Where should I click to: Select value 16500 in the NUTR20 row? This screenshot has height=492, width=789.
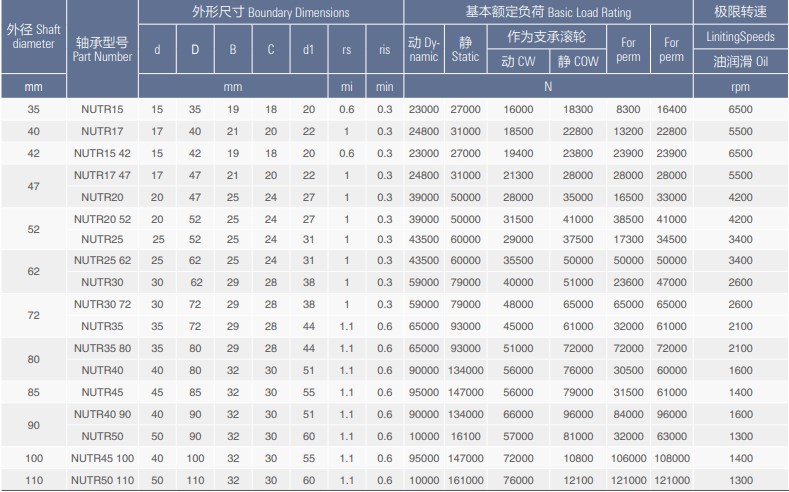click(628, 197)
